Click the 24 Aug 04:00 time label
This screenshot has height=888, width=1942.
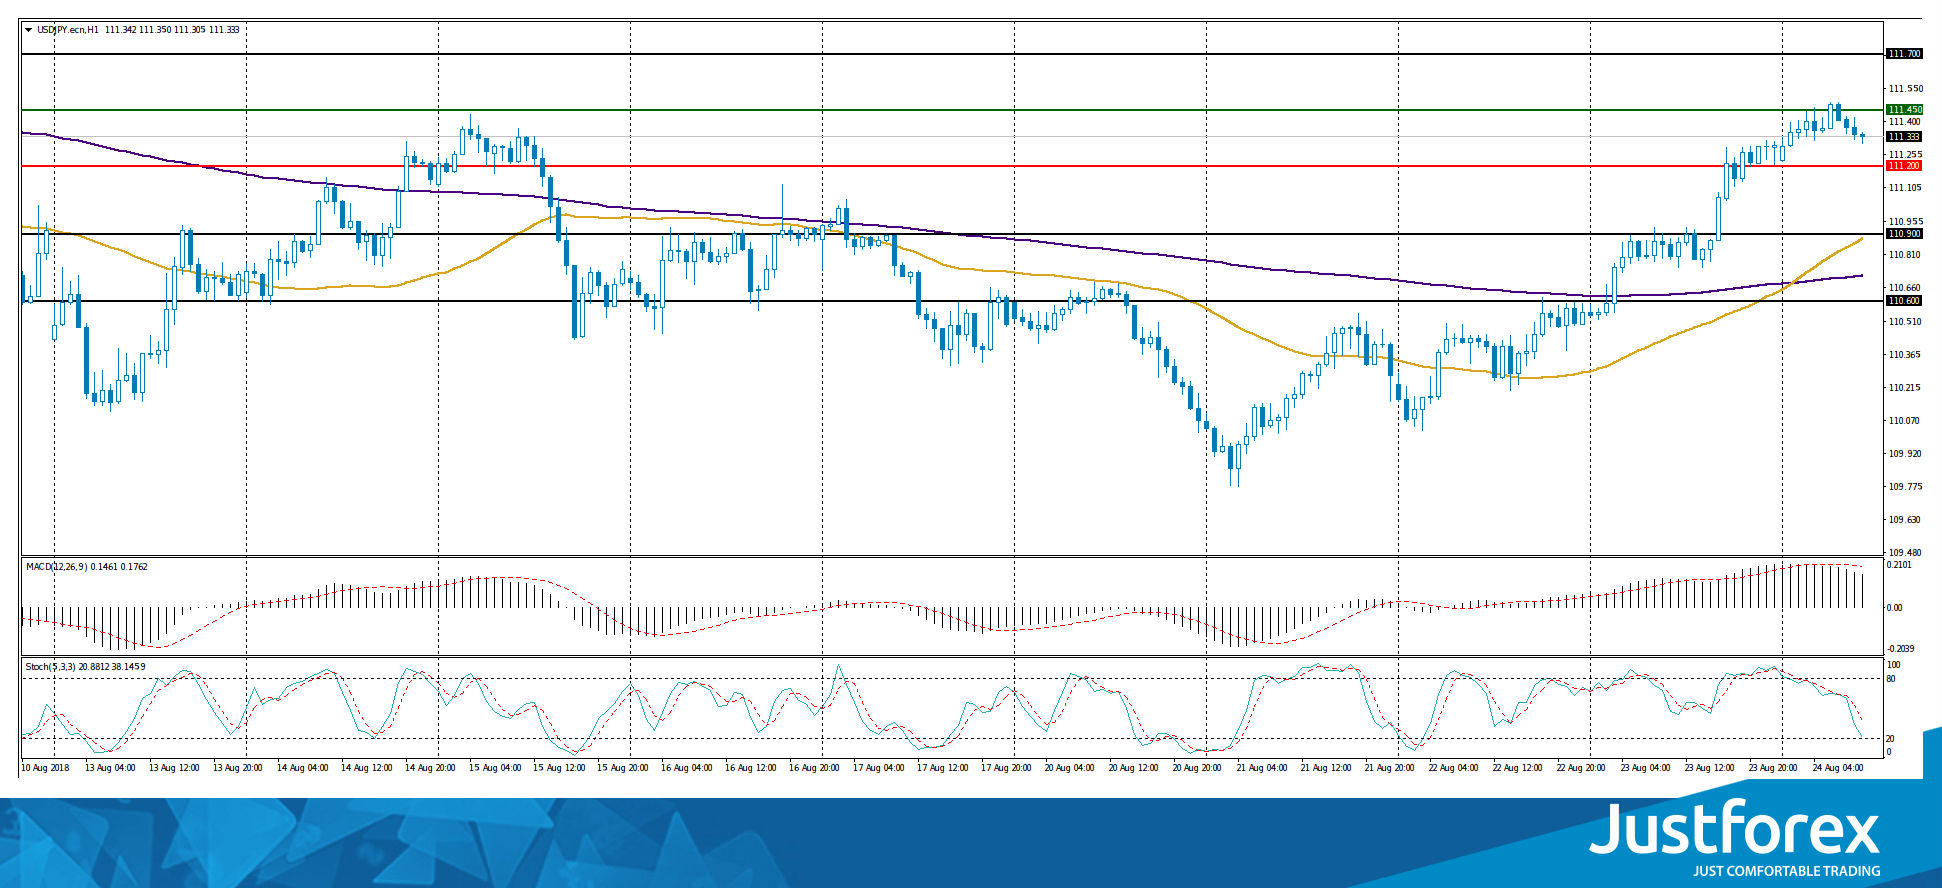1838,768
